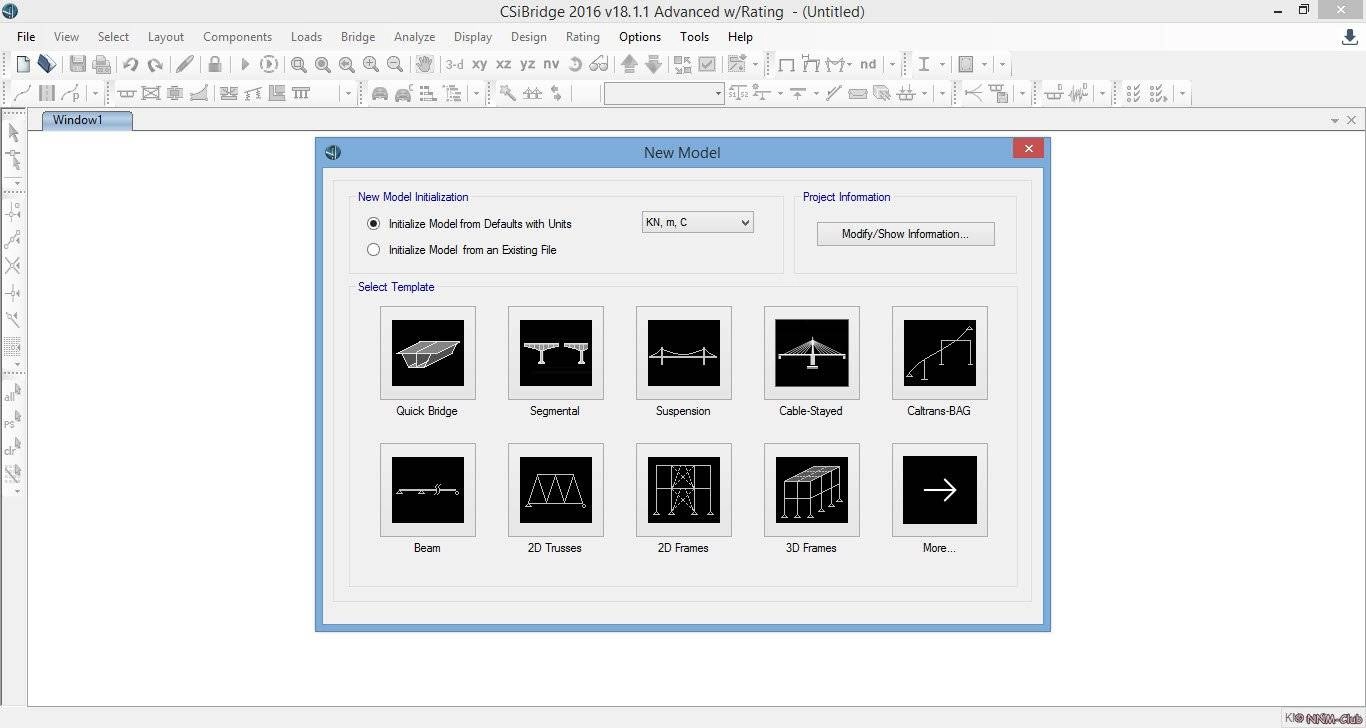Viewport: 1366px width, 728px height.
Task: Choose the Segmental template
Action: (556, 353)
